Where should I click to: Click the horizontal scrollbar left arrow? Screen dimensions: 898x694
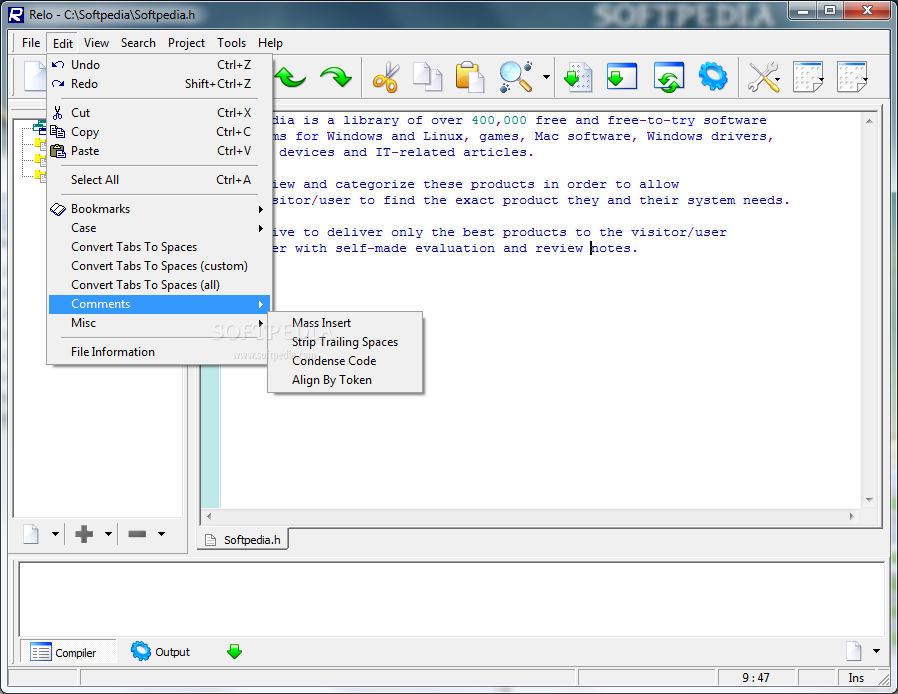209,516
